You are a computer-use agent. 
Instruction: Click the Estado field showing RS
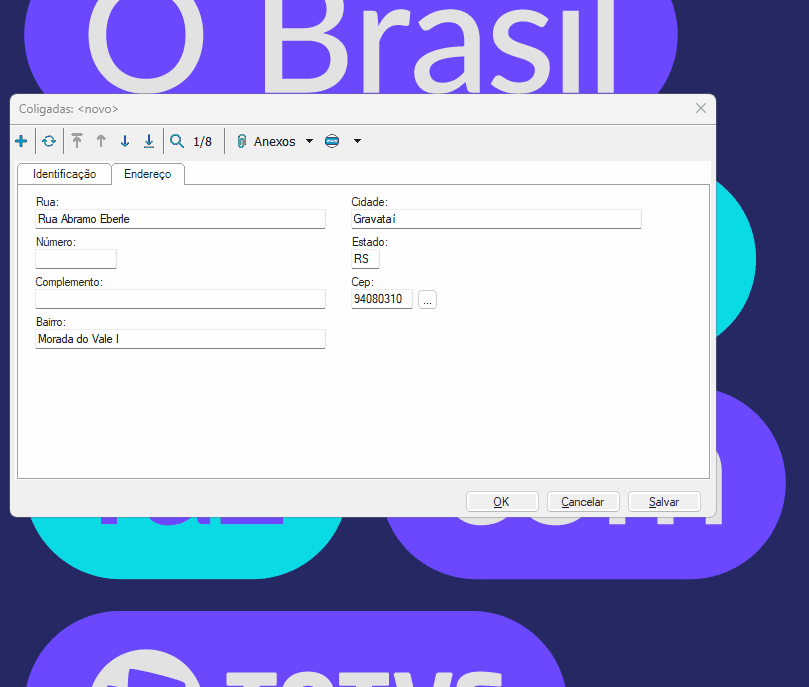[x=365, y=259]
